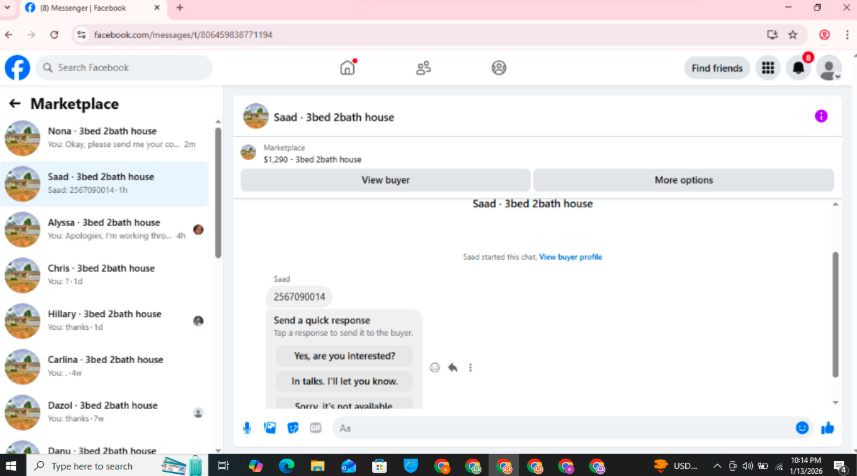This screenshot has width=857, height=476.
Task: Send 'Yes, are you interested?' quick response
Action: pos(344,356)
